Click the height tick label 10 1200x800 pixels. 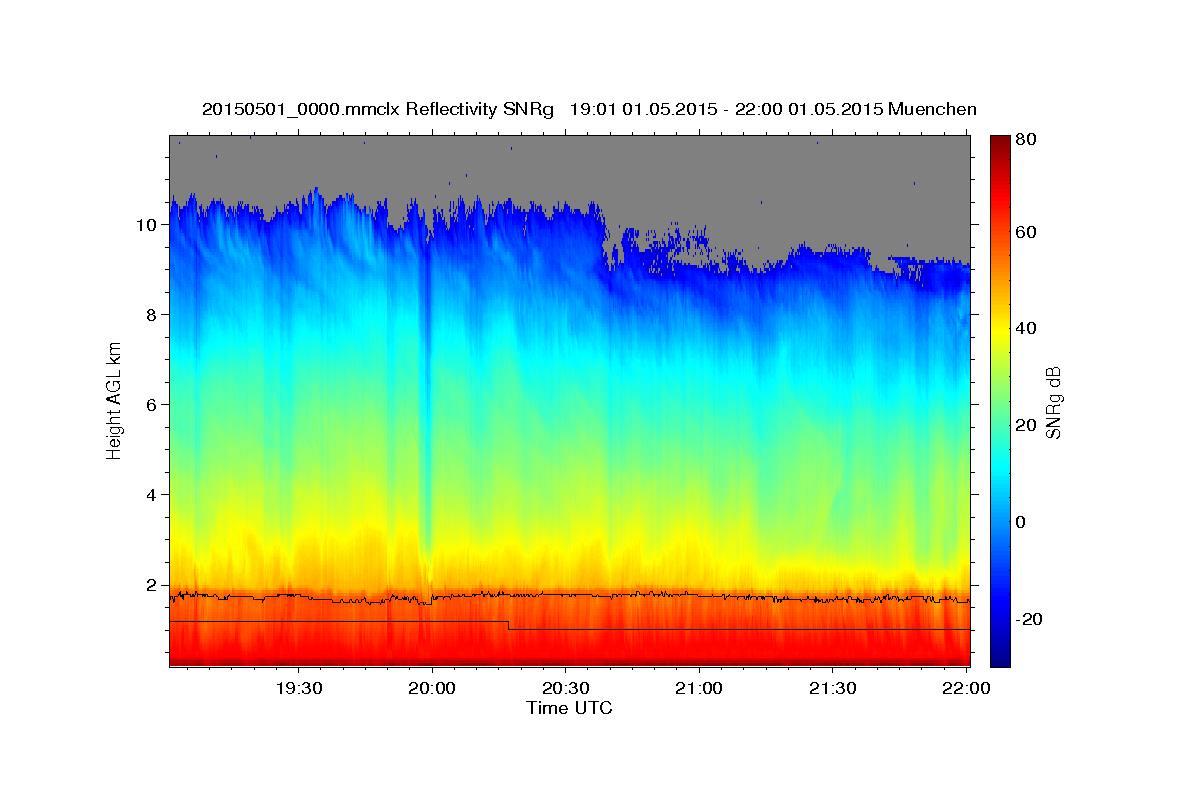click(x=147, y=224)
